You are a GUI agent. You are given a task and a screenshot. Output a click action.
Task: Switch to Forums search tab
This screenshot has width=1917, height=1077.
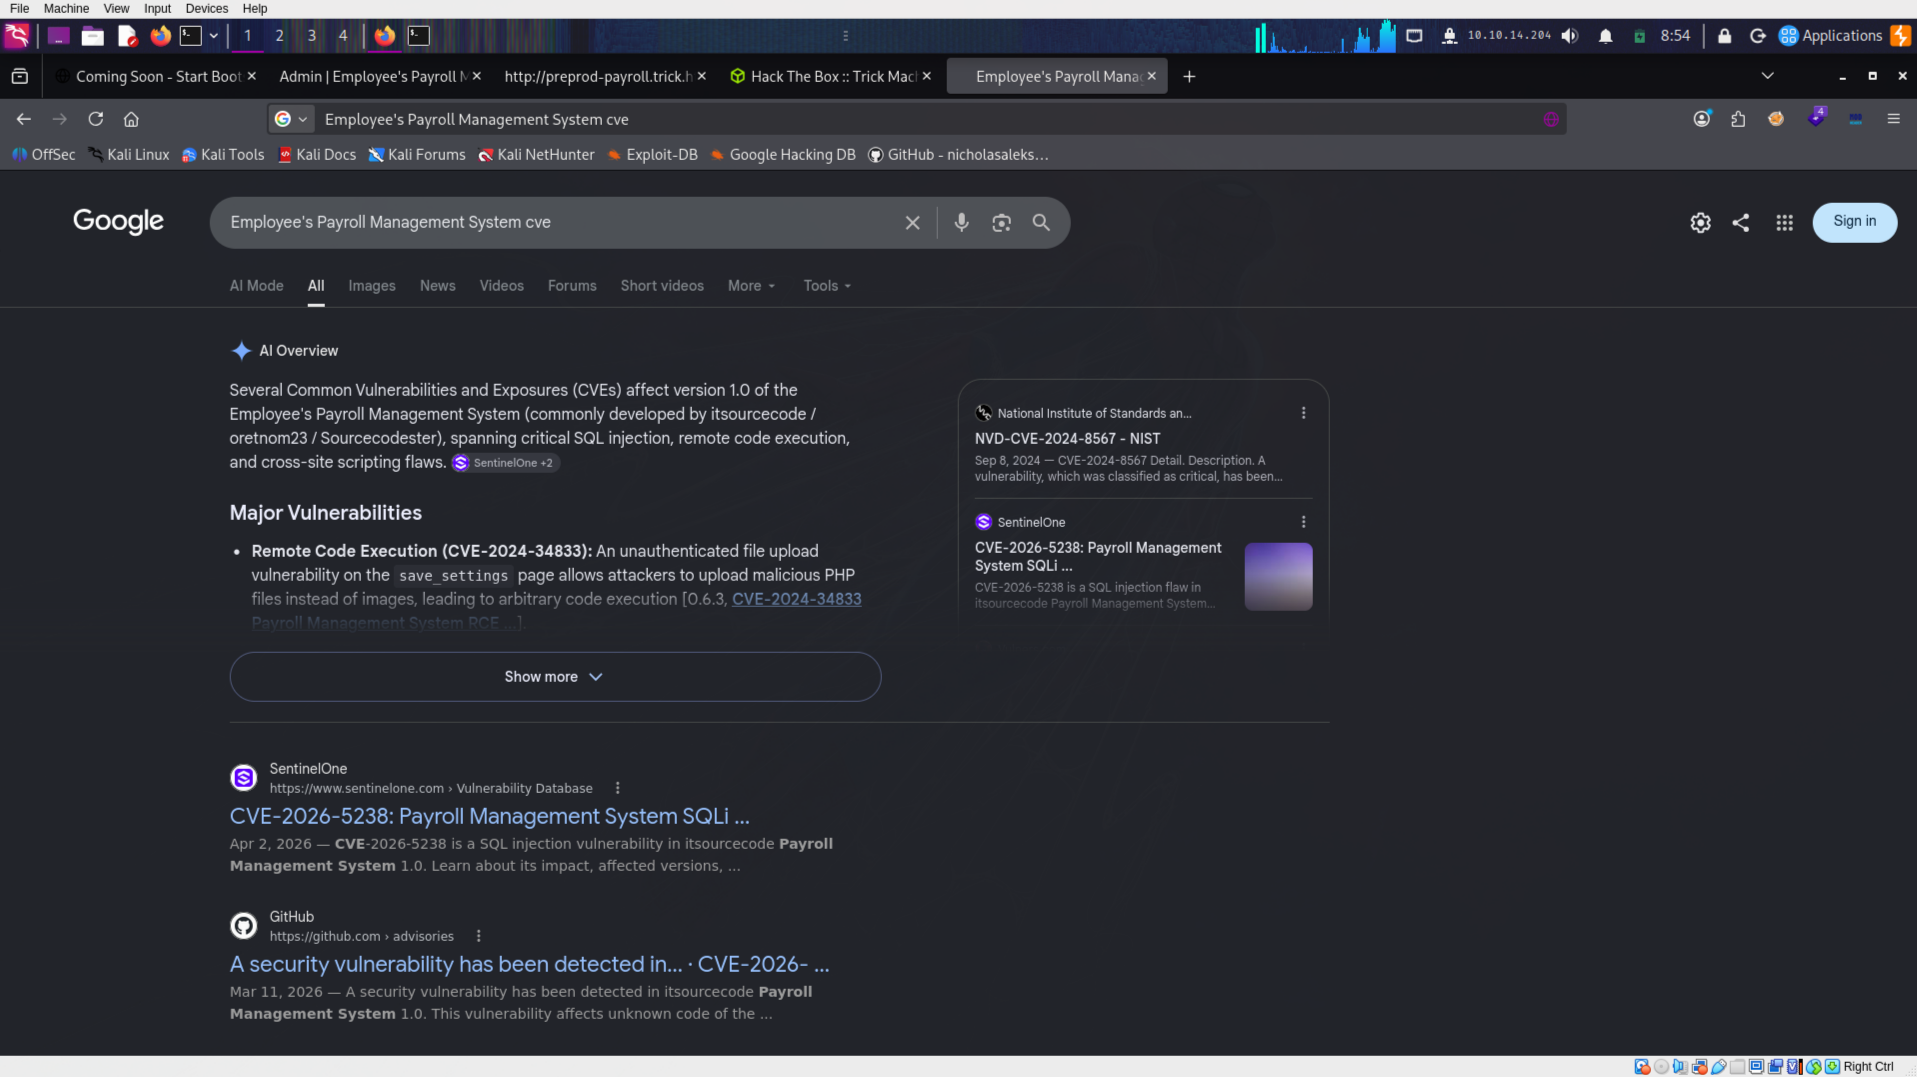pyautogui.click(x=572, y=286)
